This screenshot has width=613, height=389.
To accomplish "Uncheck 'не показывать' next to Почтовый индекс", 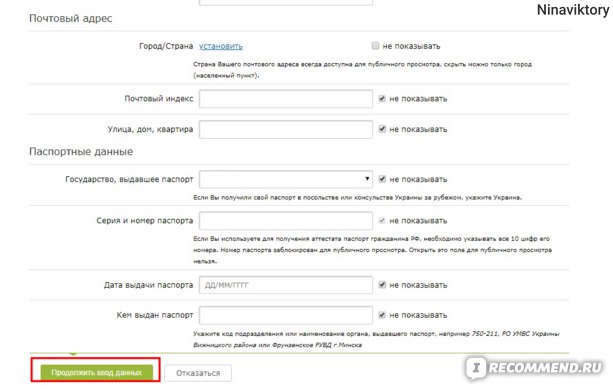I will click(x=382, y=99).
